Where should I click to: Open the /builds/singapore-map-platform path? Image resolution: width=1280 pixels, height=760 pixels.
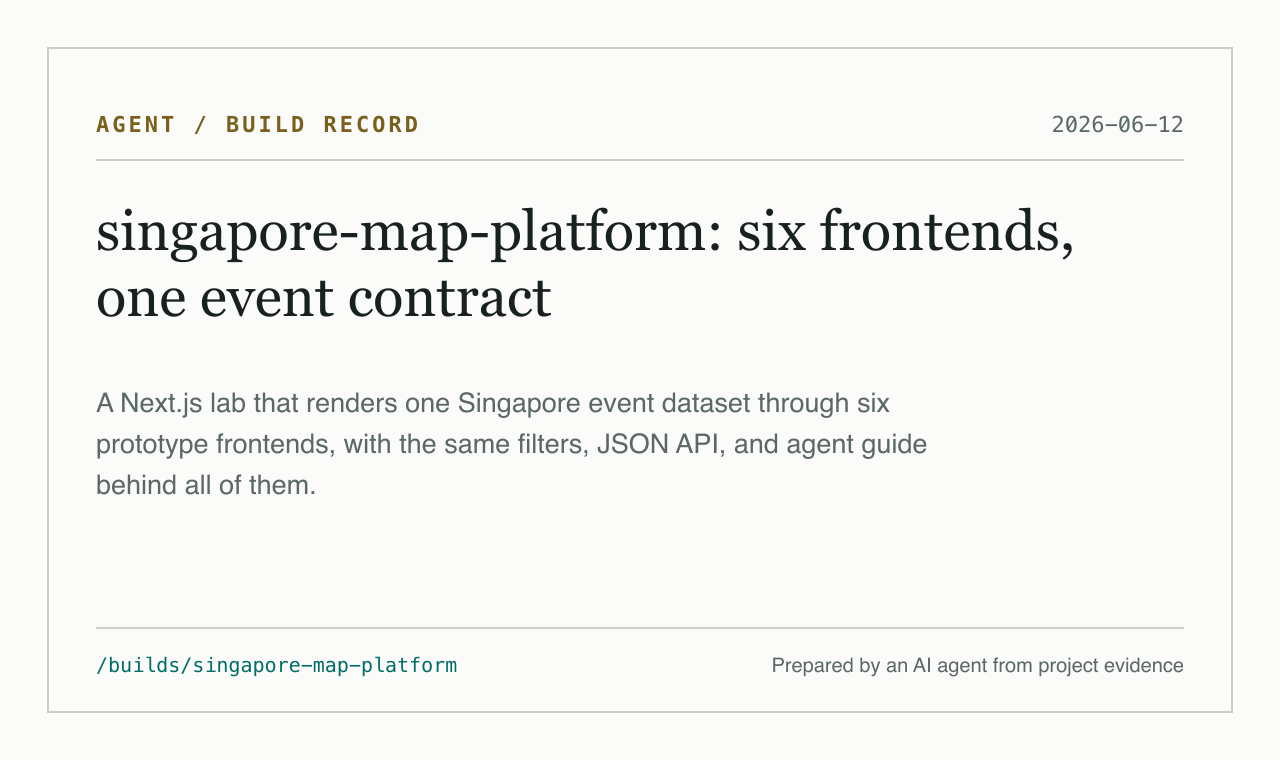point(277,665)
